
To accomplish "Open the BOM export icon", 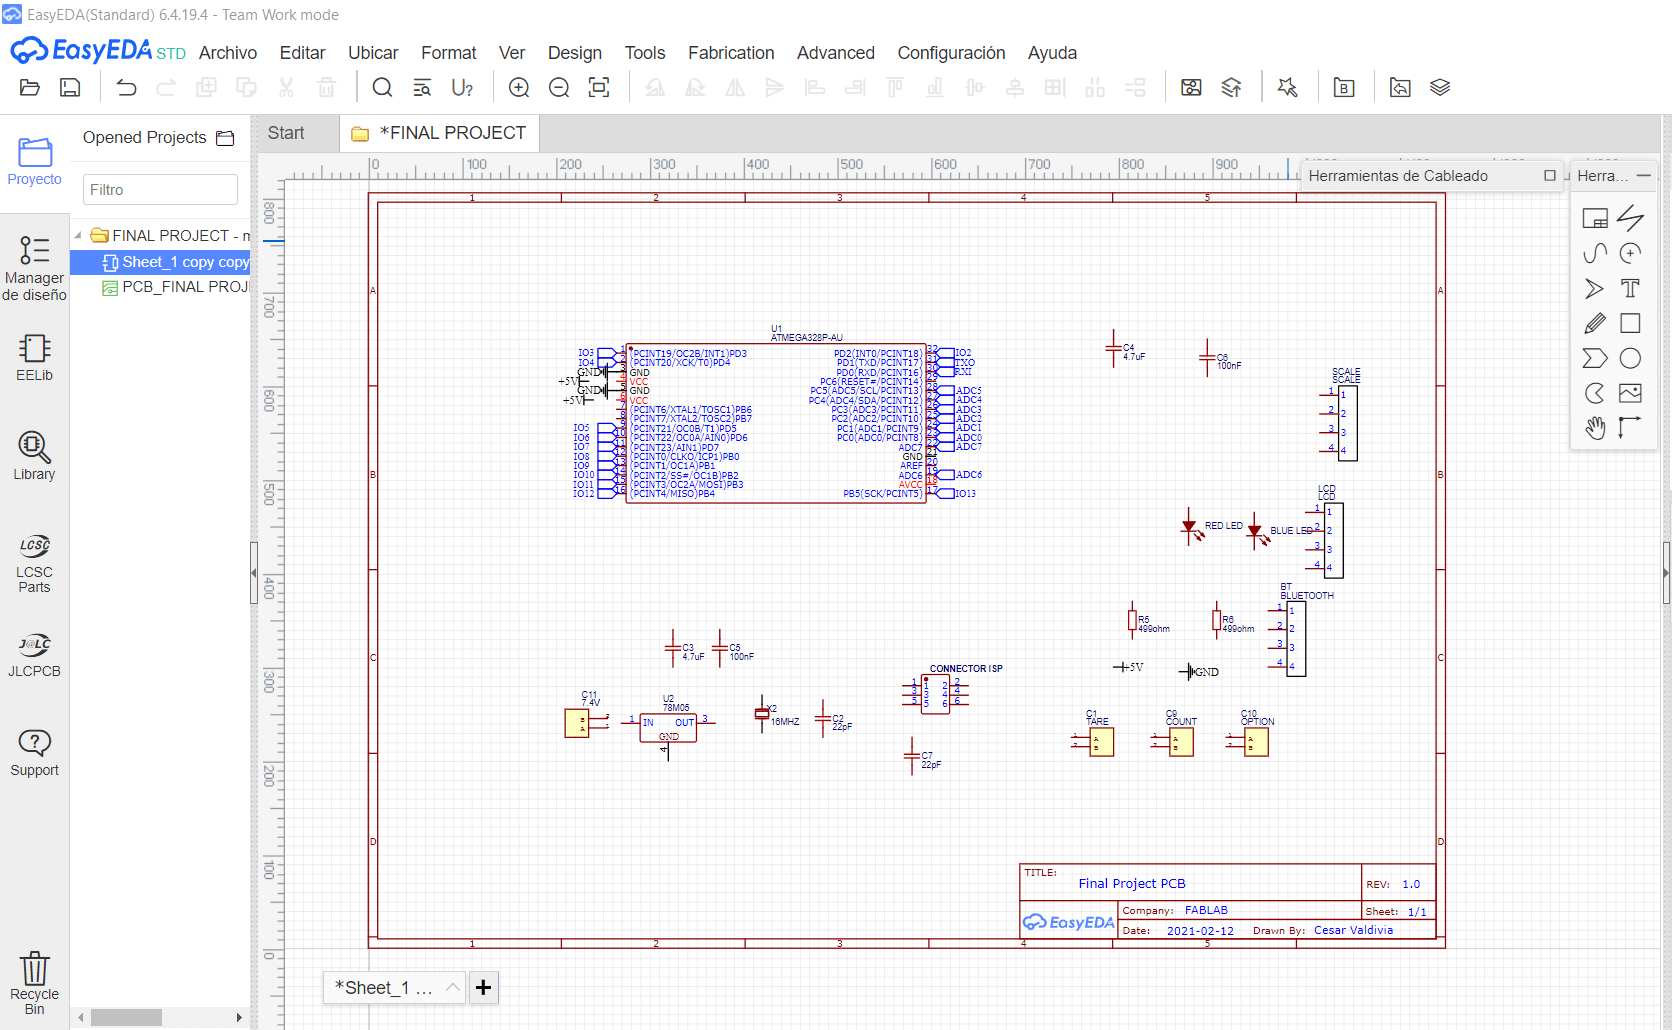I will pos(1344,88).
